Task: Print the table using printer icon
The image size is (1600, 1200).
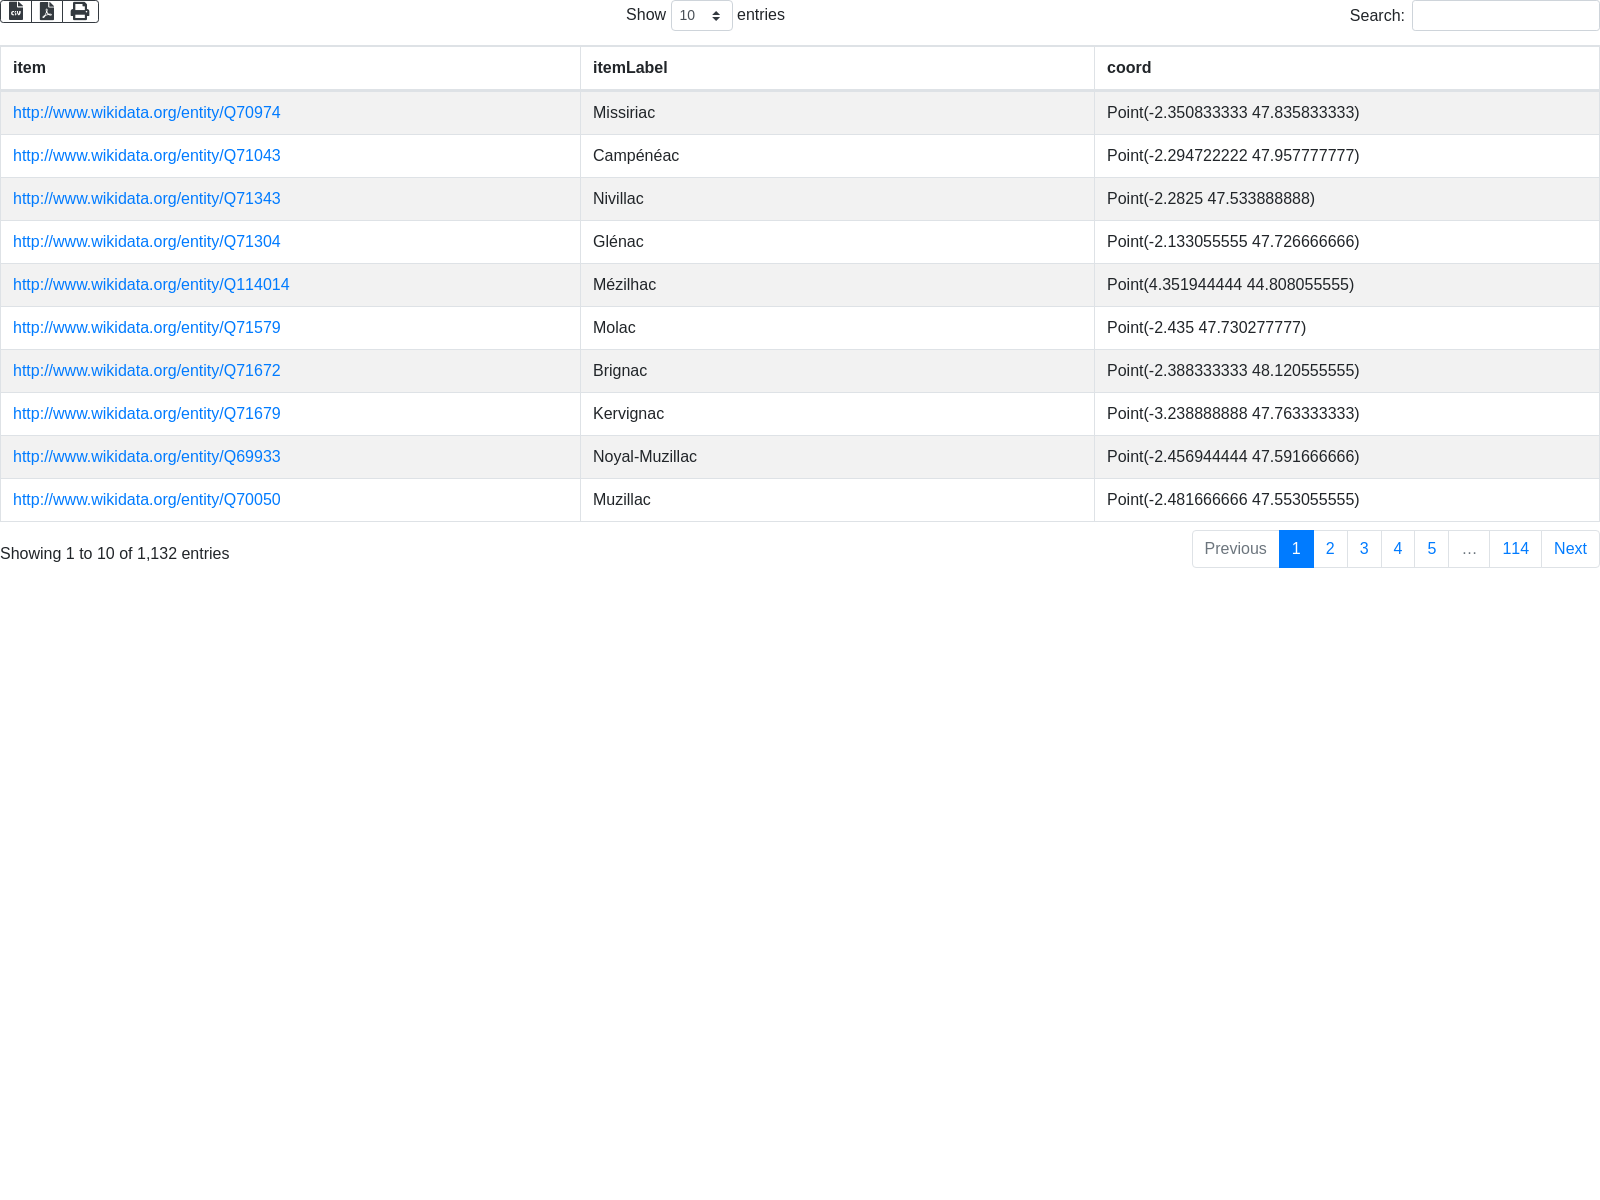Action: pos(80,12)
